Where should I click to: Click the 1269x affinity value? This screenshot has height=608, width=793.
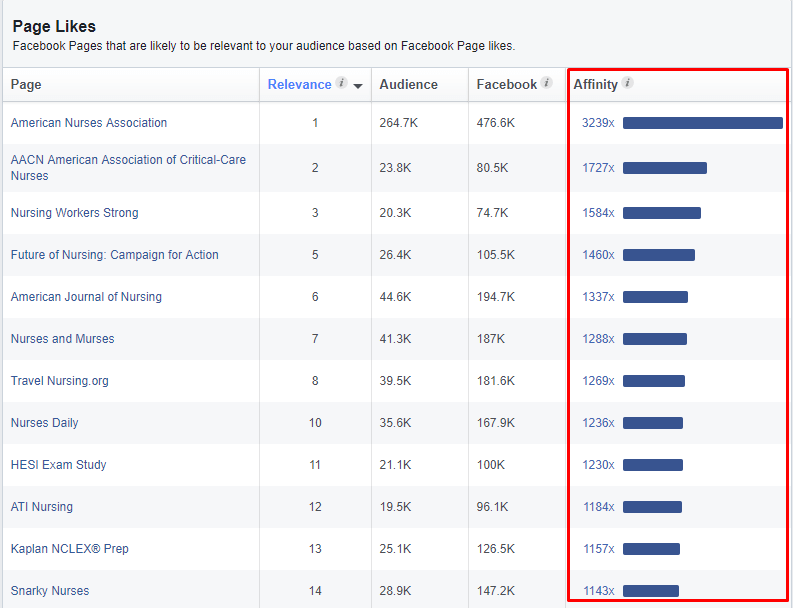tap(598, 380)
